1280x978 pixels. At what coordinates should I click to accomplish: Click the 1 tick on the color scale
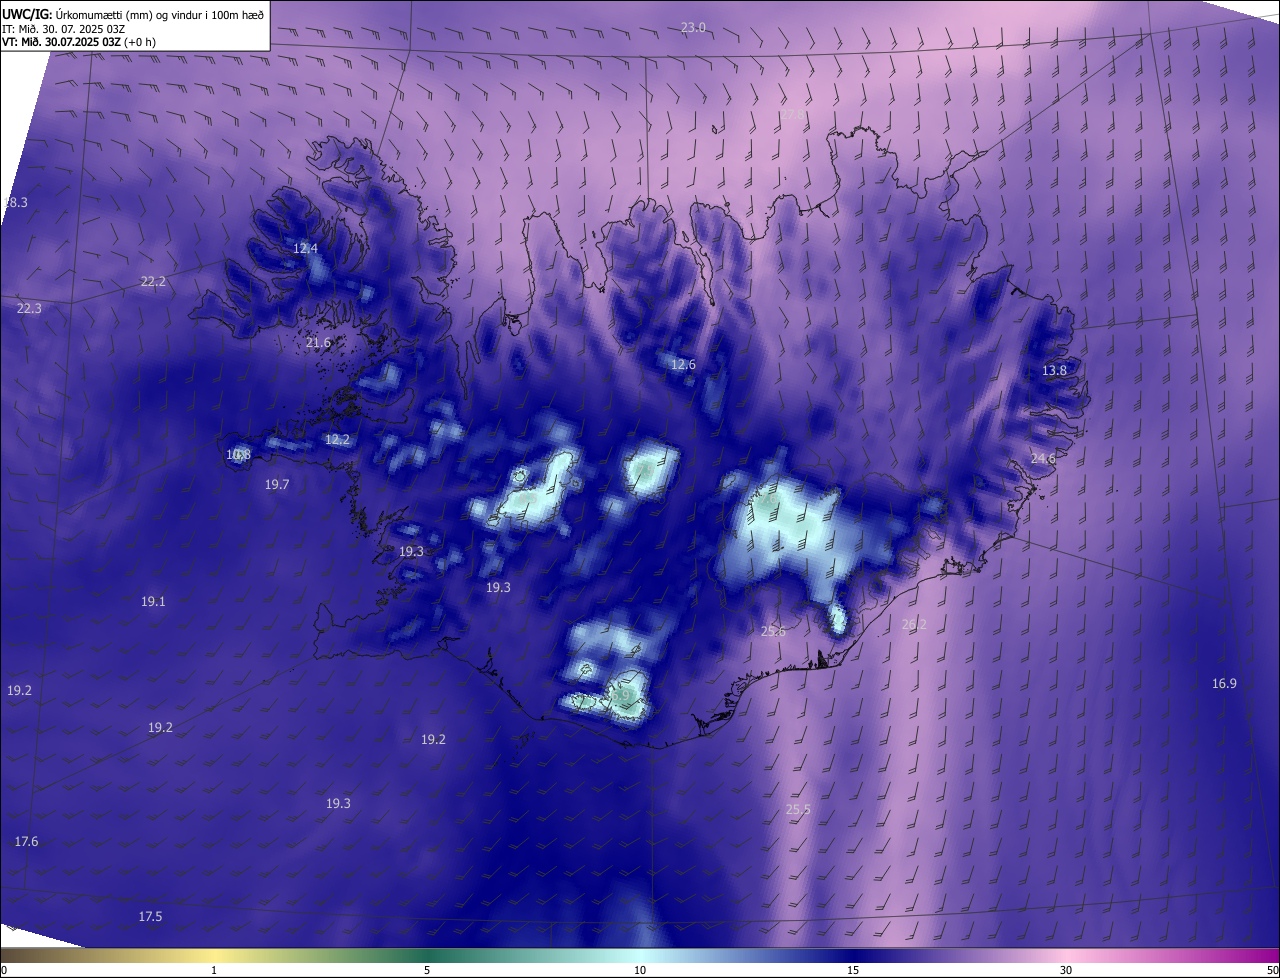click(x=214, y=970)
